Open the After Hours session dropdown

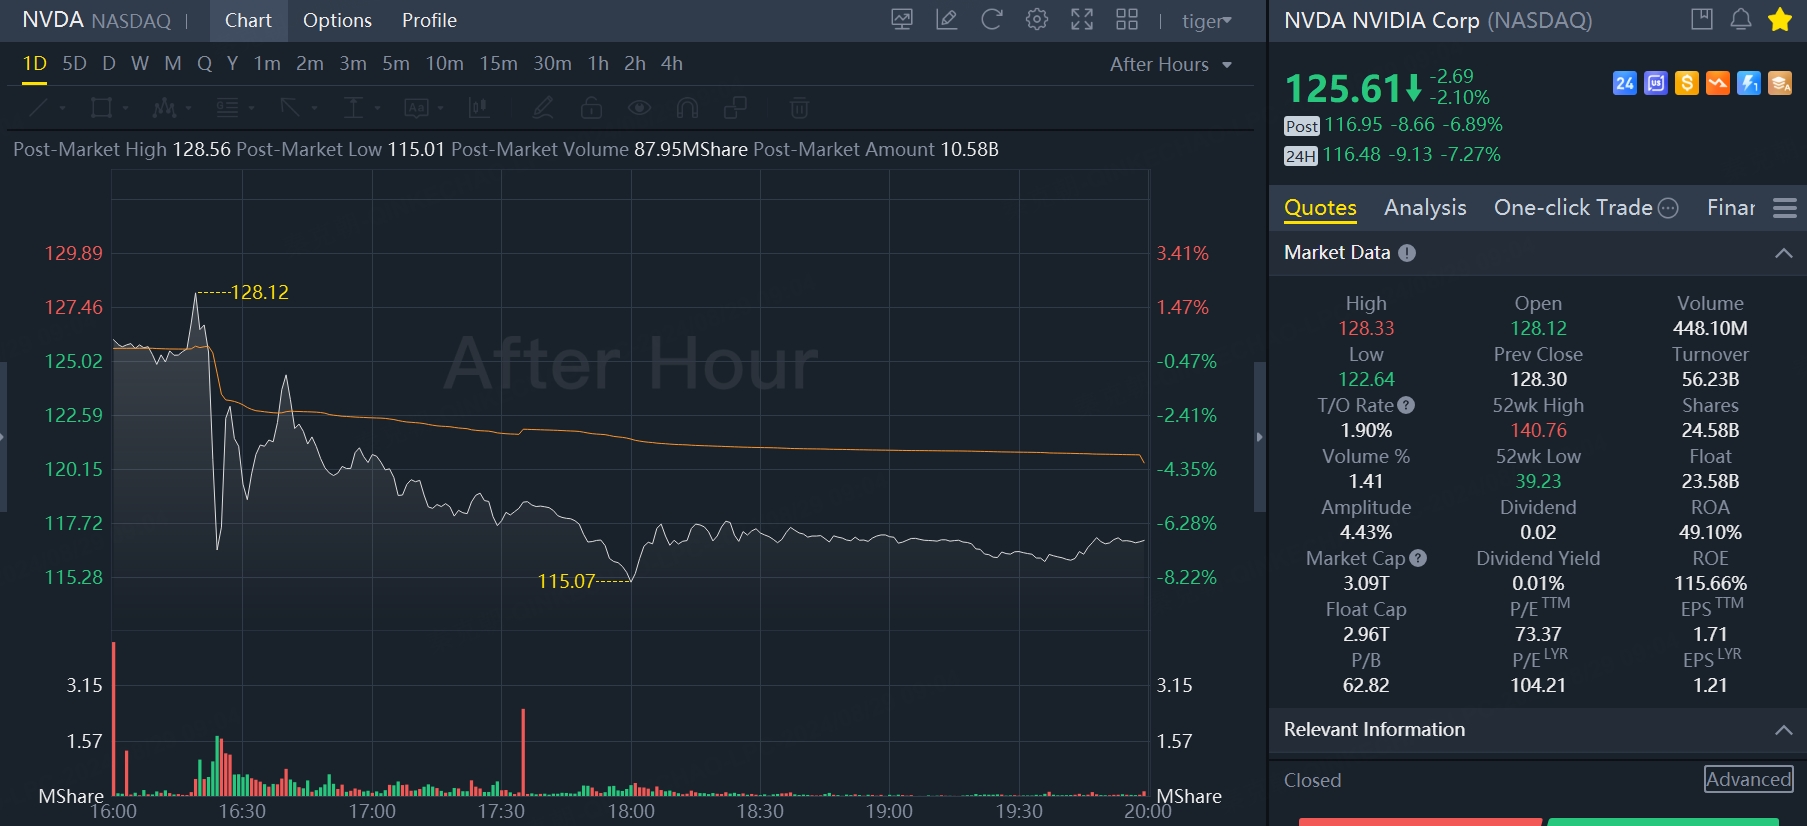click(x=1171, y=64)
